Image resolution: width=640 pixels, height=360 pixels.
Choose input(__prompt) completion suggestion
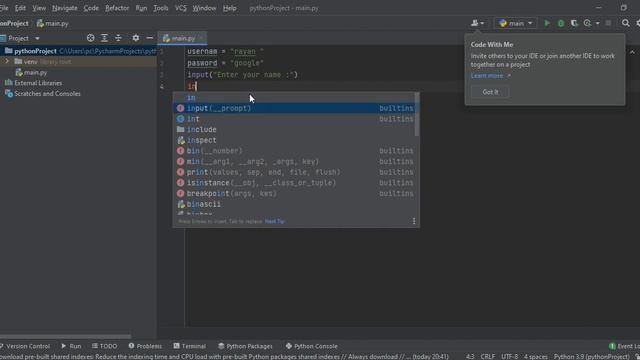(295, 108)
